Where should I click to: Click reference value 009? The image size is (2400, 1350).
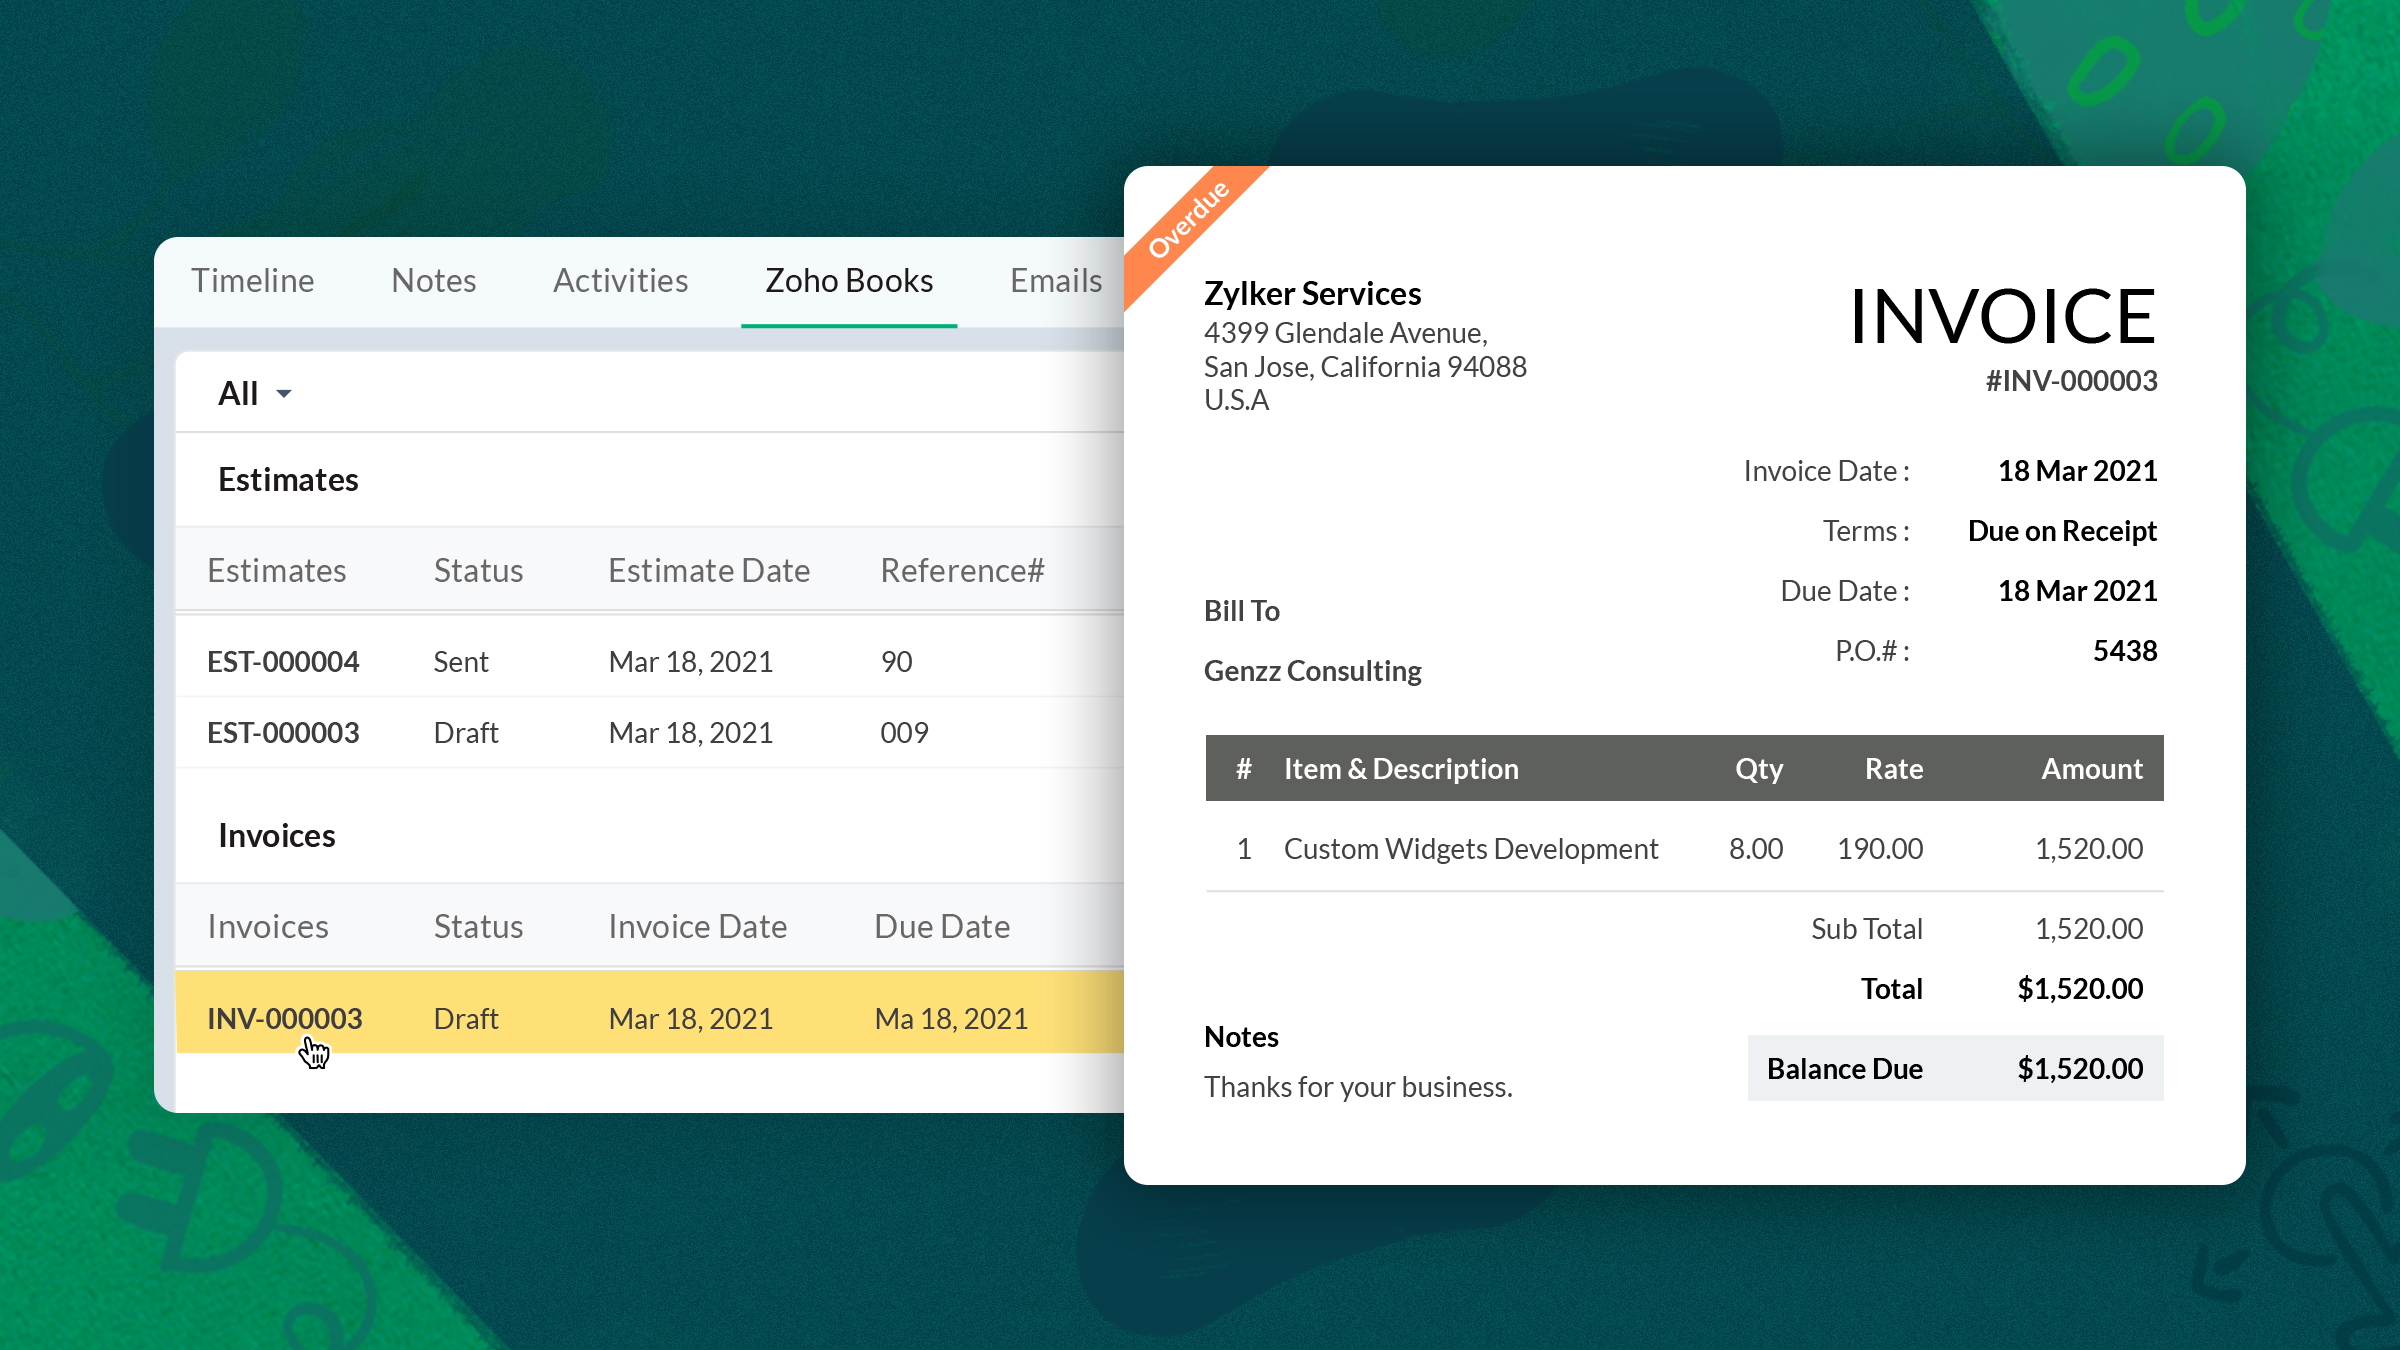[x=904, y=732]
